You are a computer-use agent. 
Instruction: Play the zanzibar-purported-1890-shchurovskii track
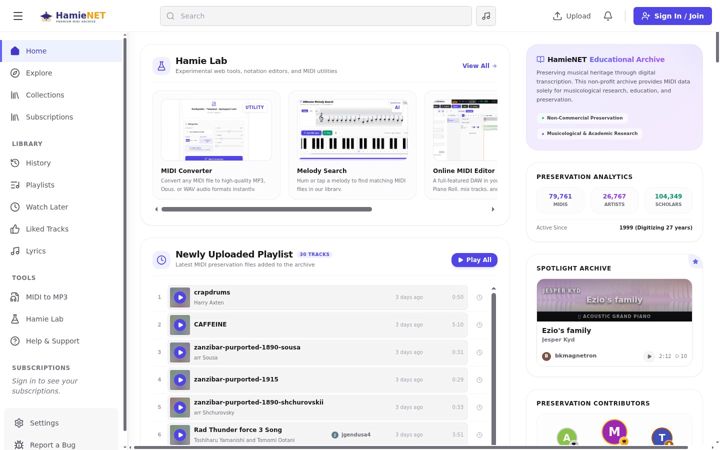point(180,408)
